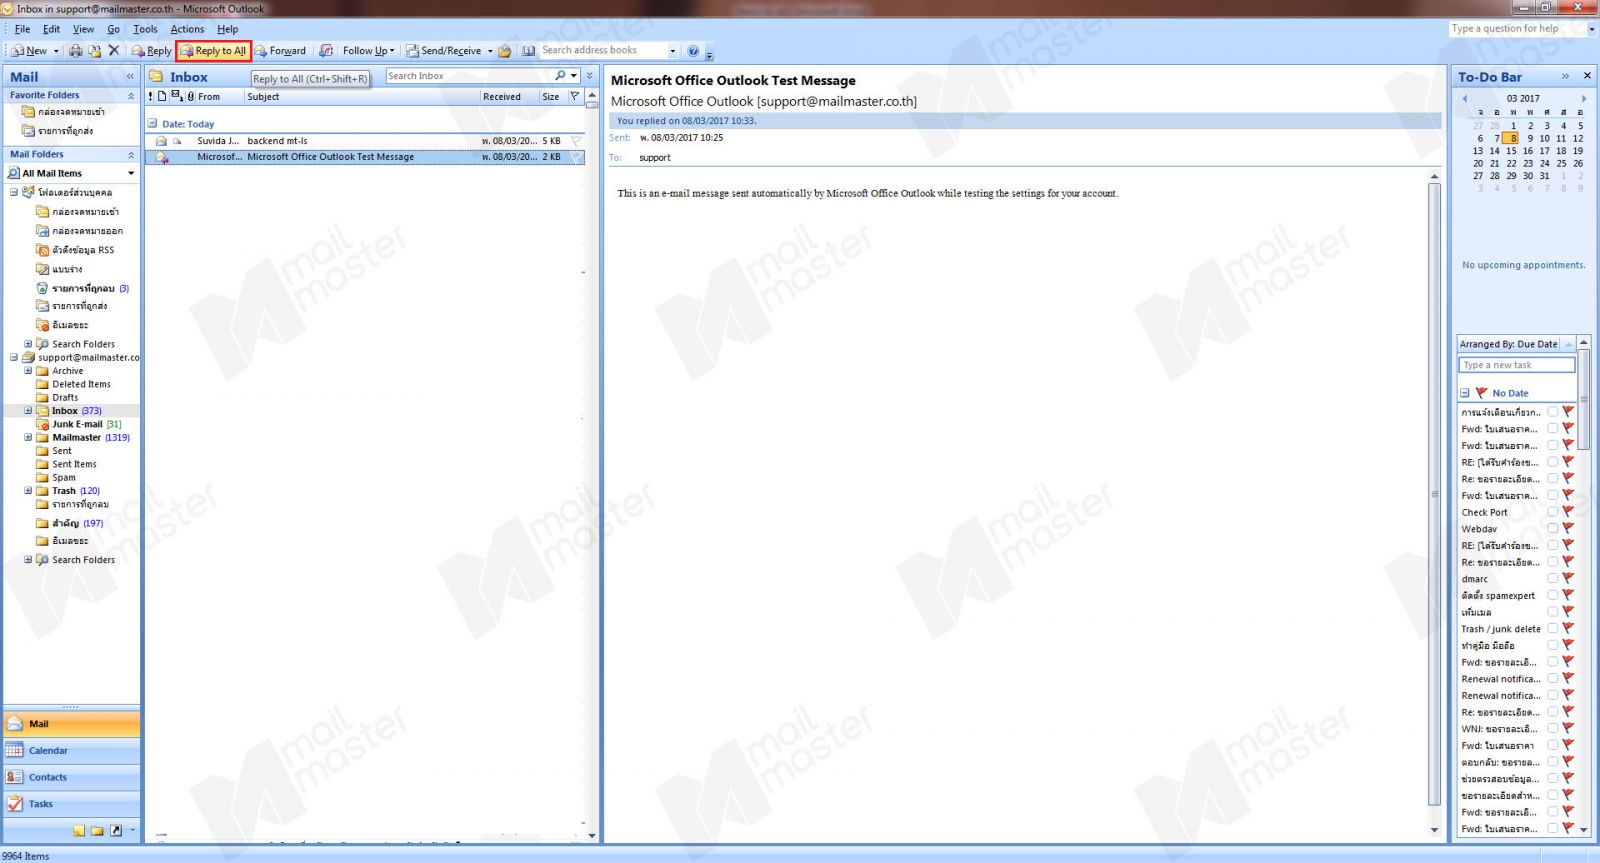The height and width of the screenshot is (863, 1600).
Task: Open the File menu
Action: [x=22, y=29]
